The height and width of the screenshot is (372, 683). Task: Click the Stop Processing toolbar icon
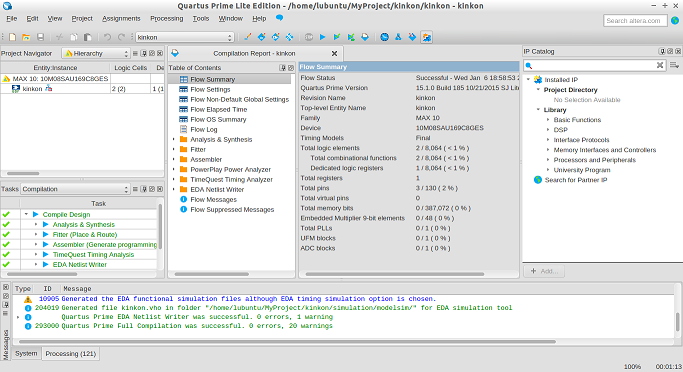(x=309, y=37)
